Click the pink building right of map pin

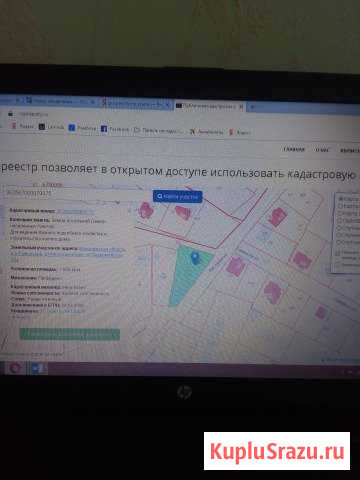[x=236, y=266]
